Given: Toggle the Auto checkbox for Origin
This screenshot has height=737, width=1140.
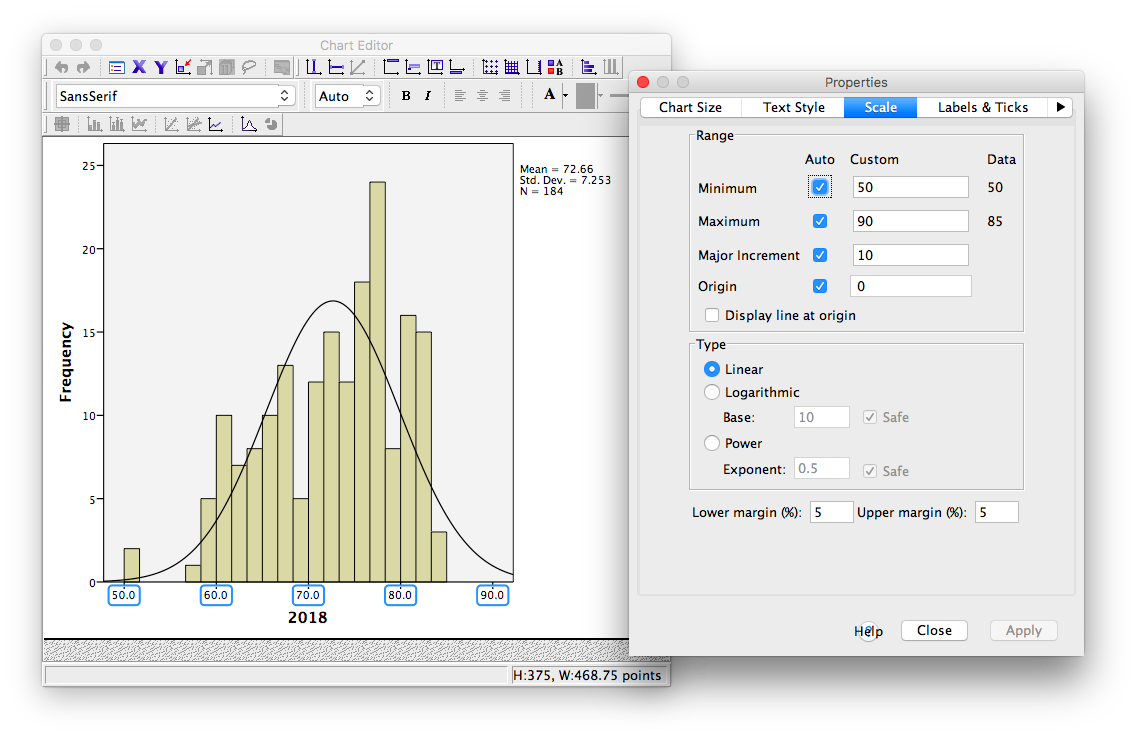Looking at the screenshot, I should click(819, 286).
